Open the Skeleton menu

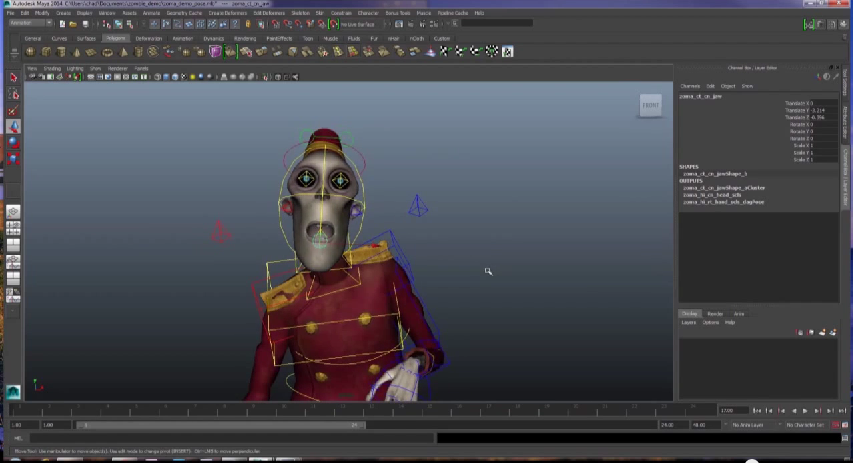click(x=299, y=13)
